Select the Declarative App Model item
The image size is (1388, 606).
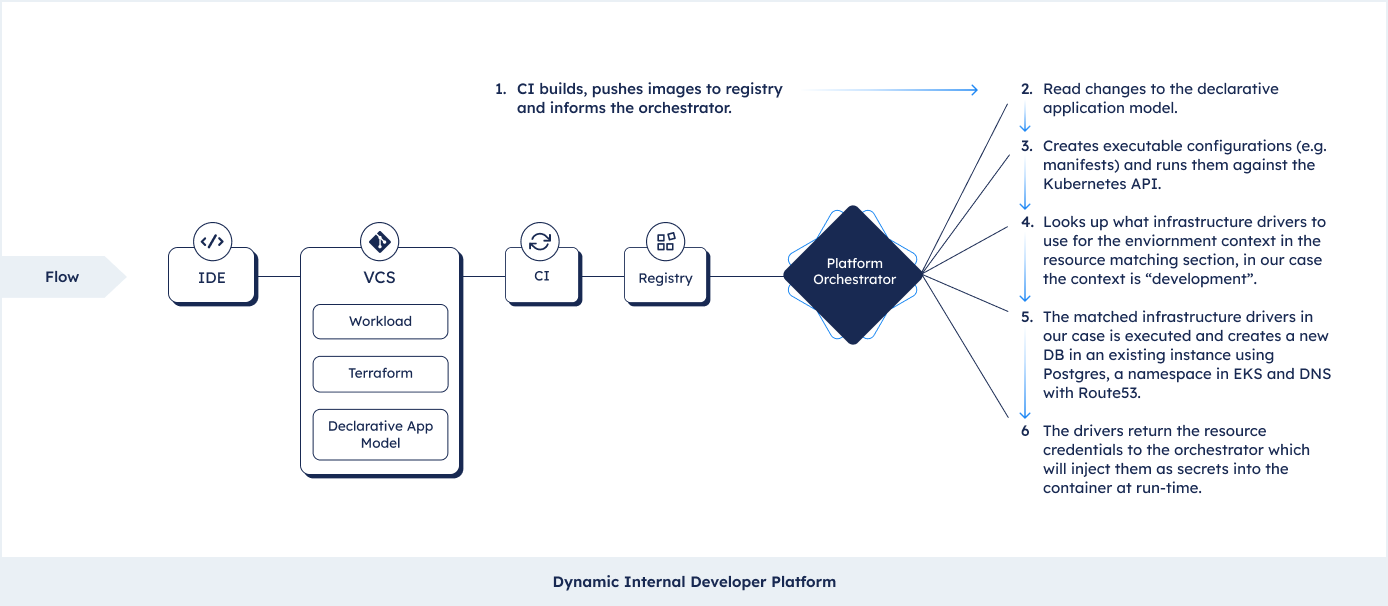coord(380,434)
